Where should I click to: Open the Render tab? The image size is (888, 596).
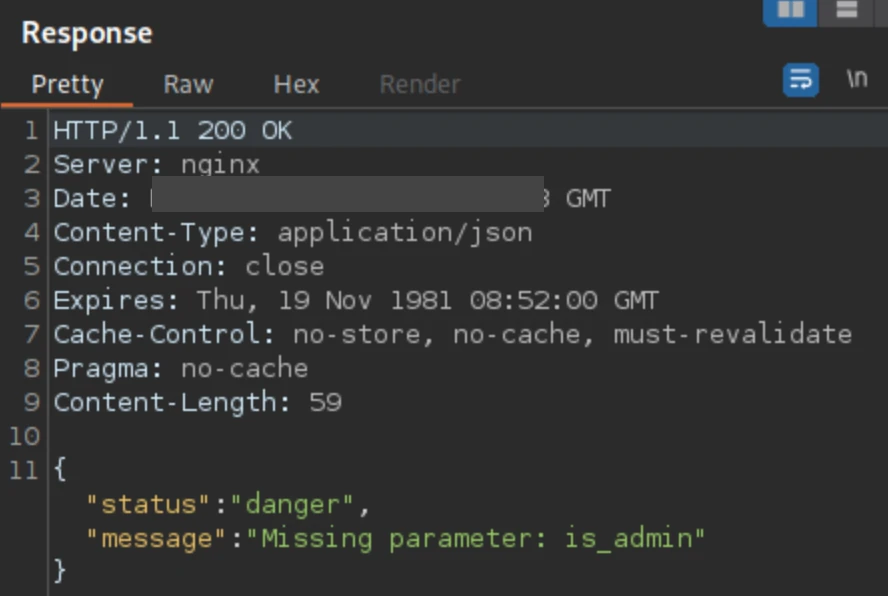click(420, 85)
